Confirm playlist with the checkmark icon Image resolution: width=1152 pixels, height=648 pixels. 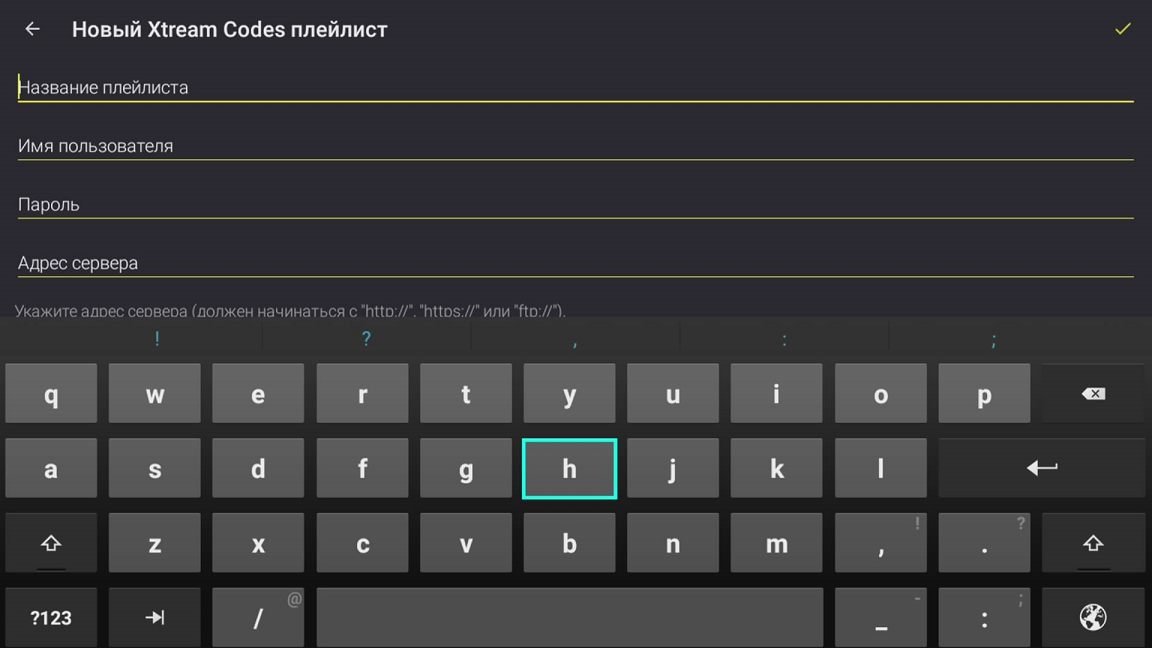point(1122,29)
